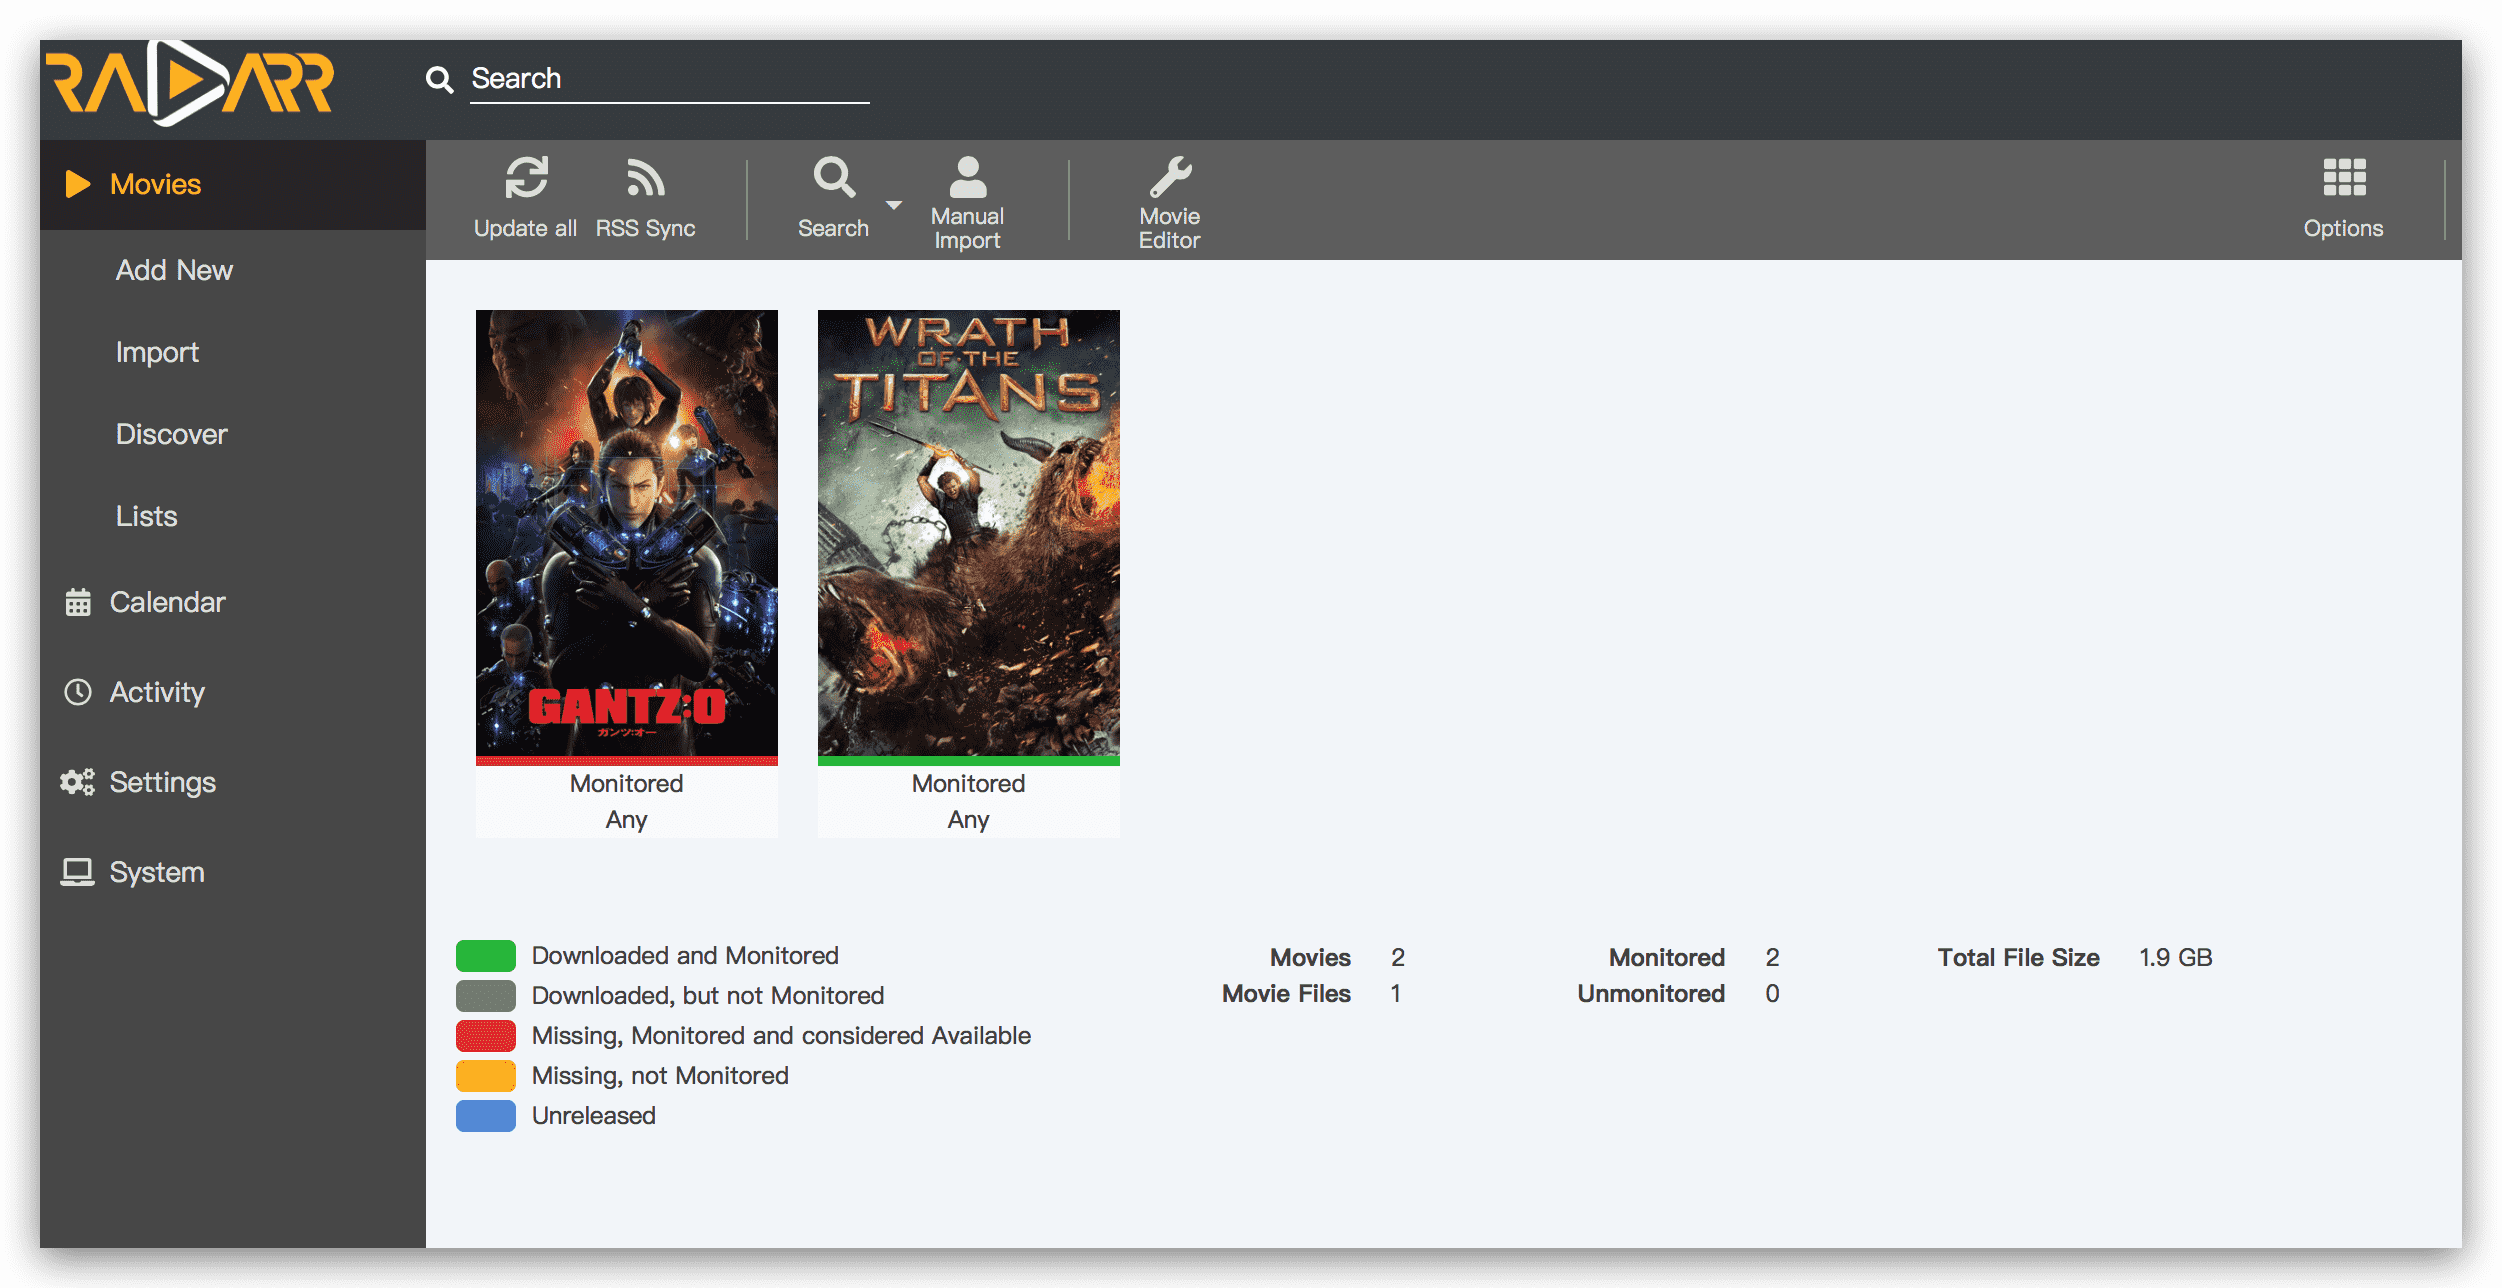This screenshot has width=2502, height=1288.
Task: Click the 'Manual Import' toolbar label
Action: pos(968,228)
